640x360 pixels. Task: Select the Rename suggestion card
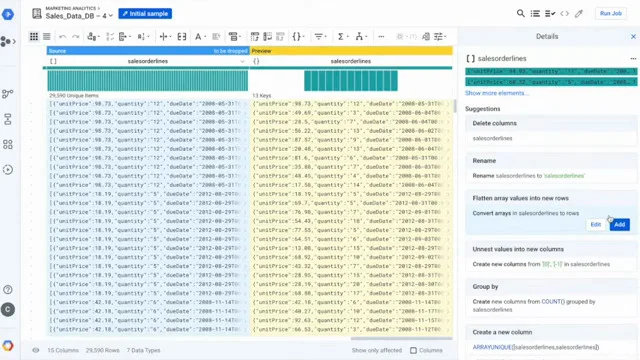551,168
